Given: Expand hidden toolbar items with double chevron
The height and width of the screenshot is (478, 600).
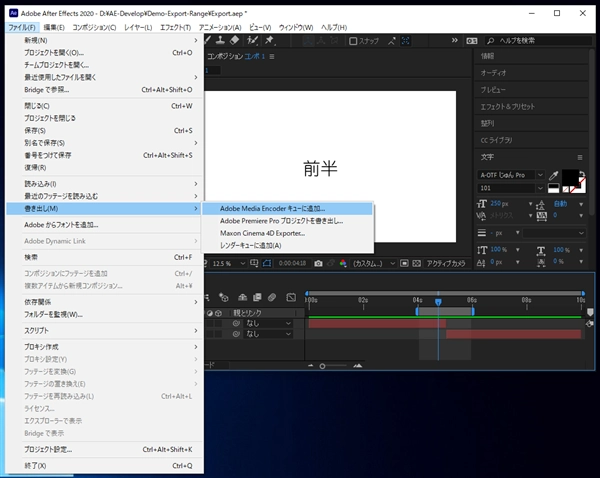Looking at the screenshot, I should [x=454, y=40].
